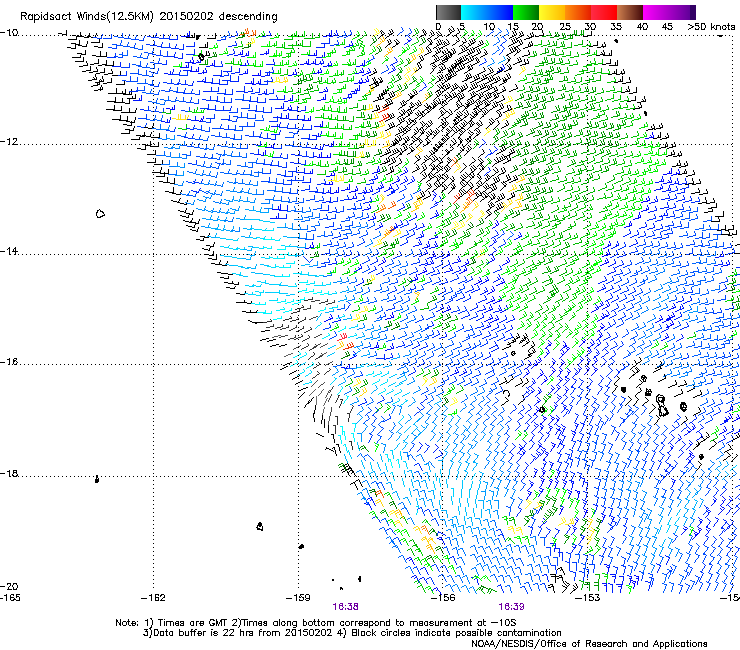Click the '>50 knots' legend label
This screenshot has width=740, height=650.
pos(711,27)
